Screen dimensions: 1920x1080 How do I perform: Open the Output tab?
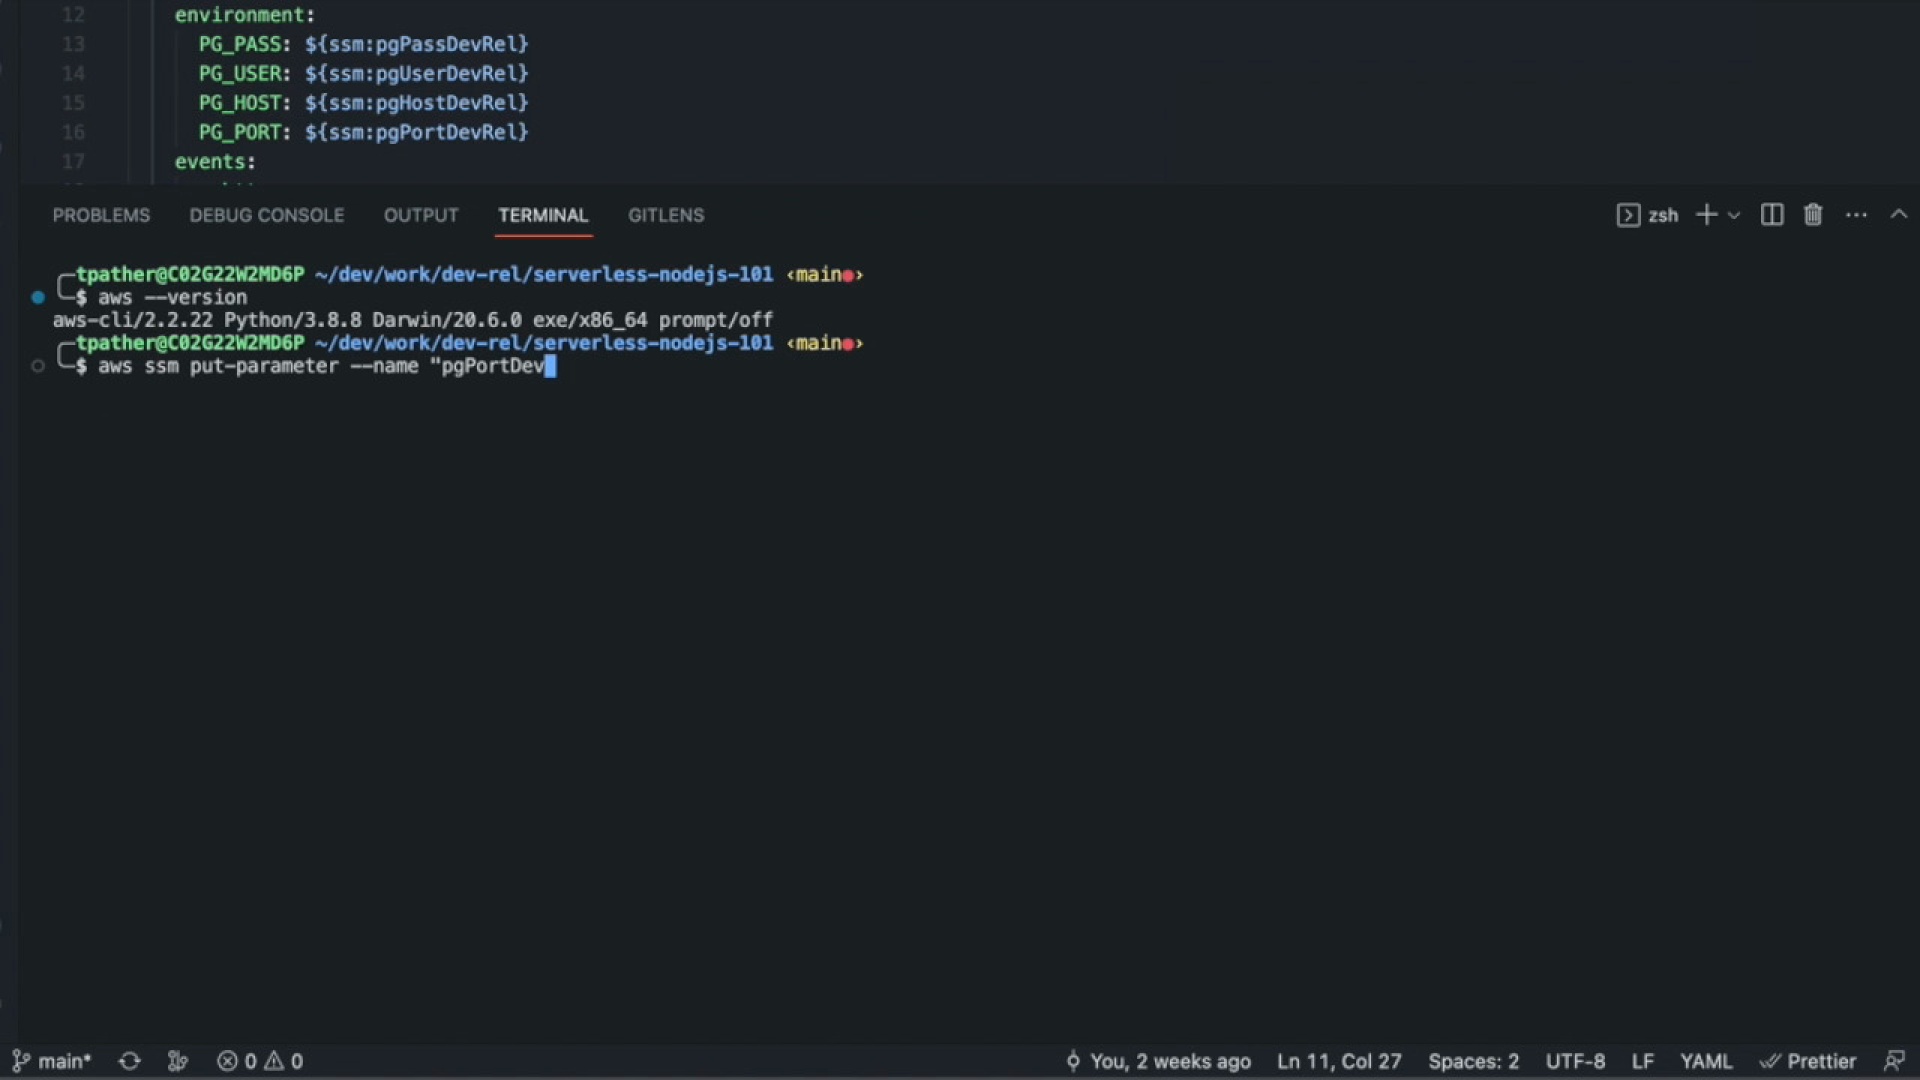point(421,215)
